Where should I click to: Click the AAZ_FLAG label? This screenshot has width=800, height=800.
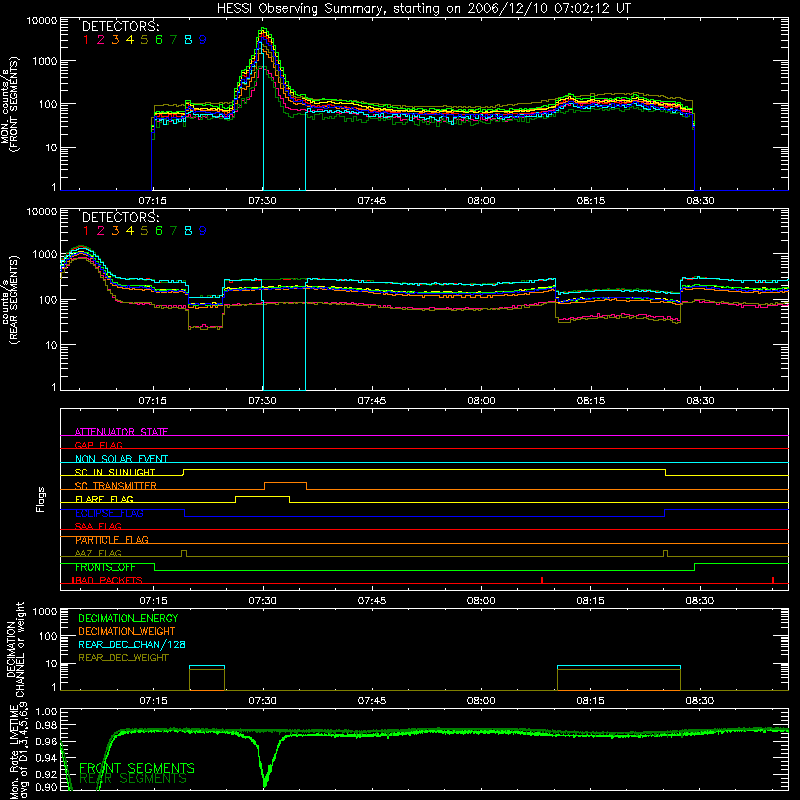tap(98, 553)
